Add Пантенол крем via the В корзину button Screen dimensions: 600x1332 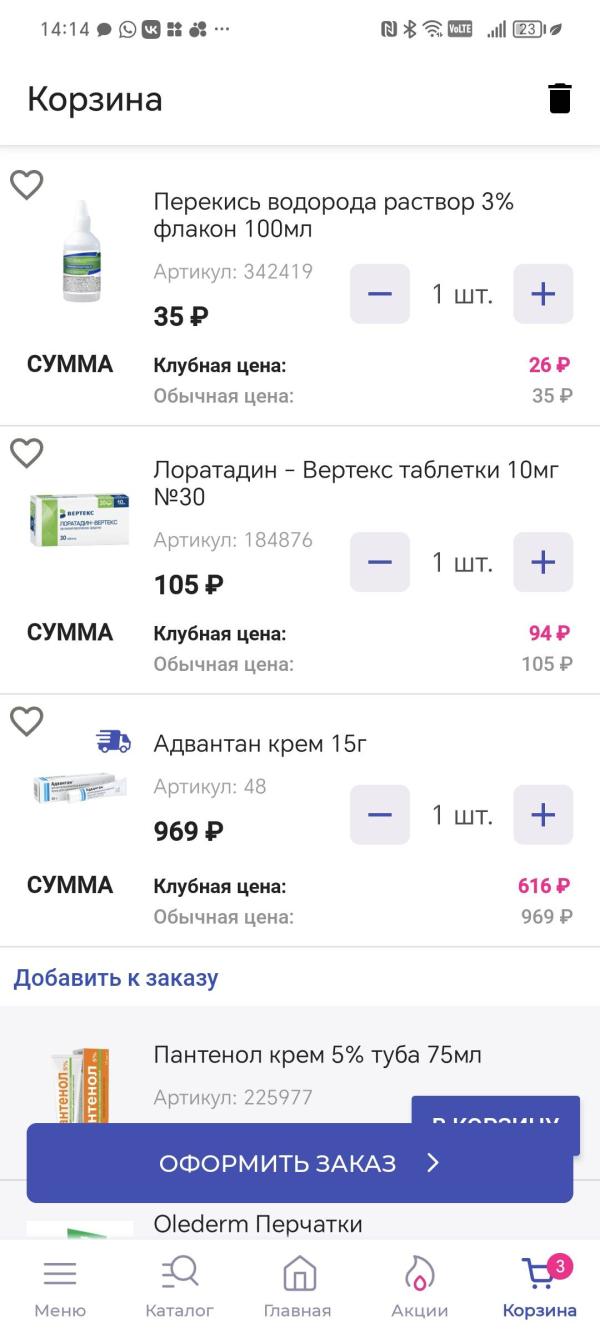tap(496, 1110)
